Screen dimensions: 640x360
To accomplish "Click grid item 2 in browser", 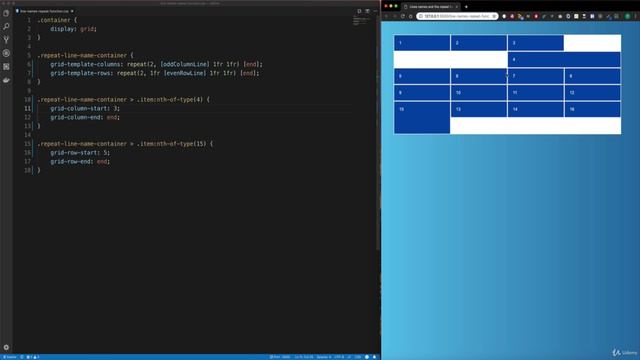I will pos(478,43).
